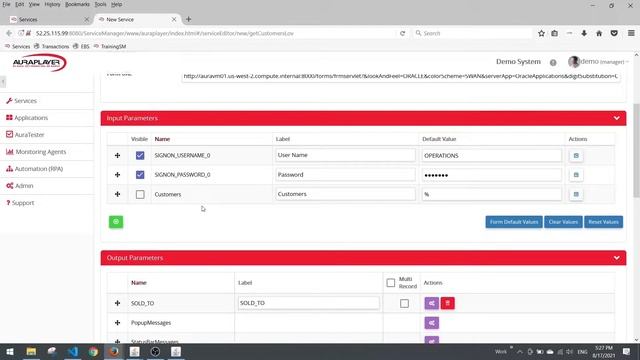
Task: Click the User Name label field
Action: pos(345,155)
